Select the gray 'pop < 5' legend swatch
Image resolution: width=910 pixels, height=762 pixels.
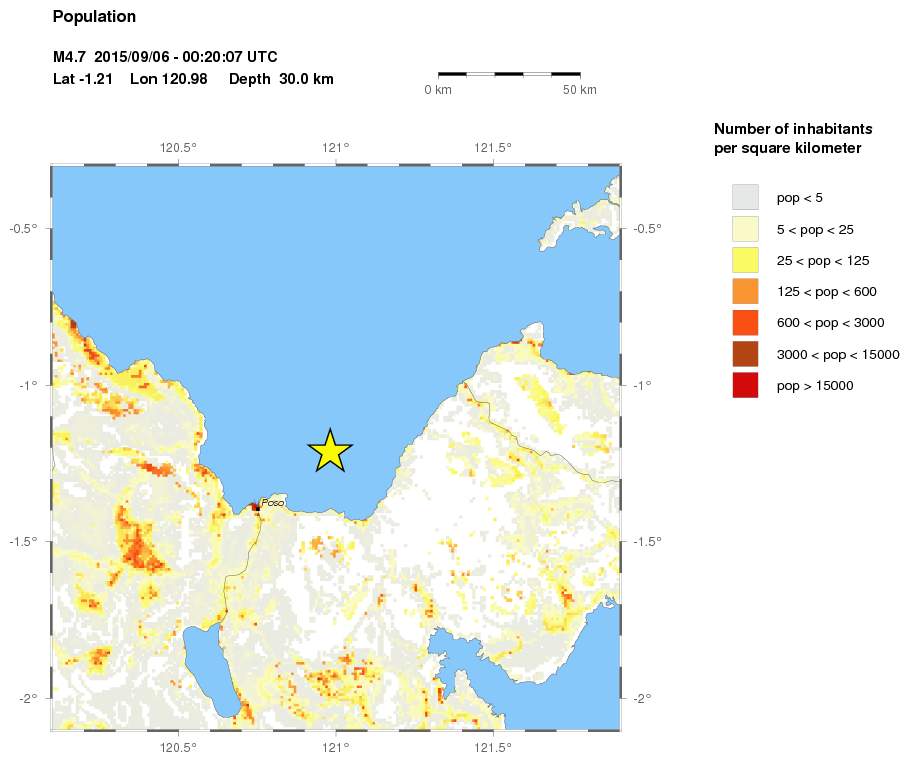coord(745,198)
